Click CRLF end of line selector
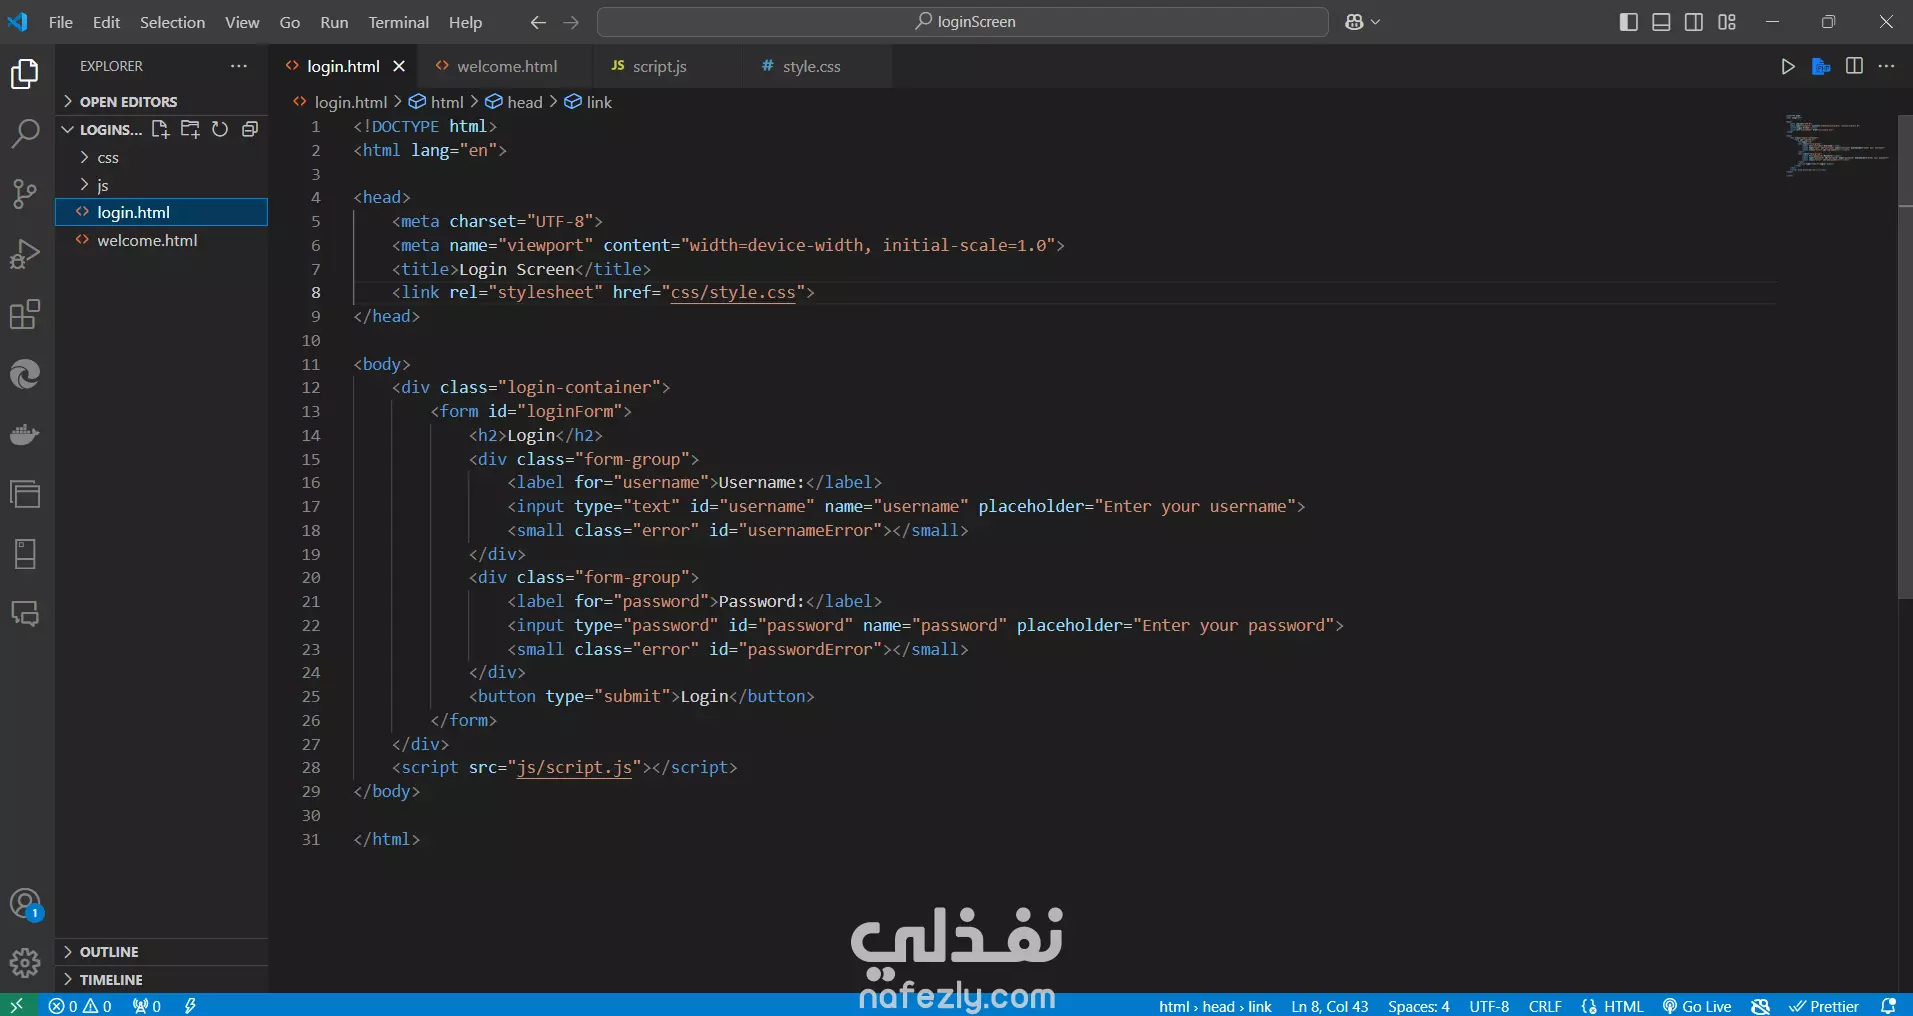 1544,1006
